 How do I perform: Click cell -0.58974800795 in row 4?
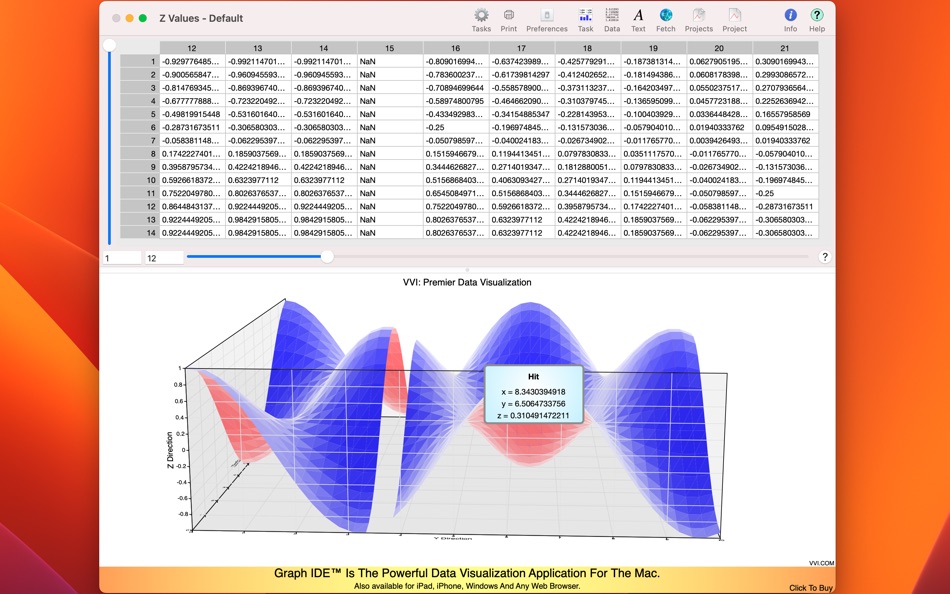tap(456, 101)
